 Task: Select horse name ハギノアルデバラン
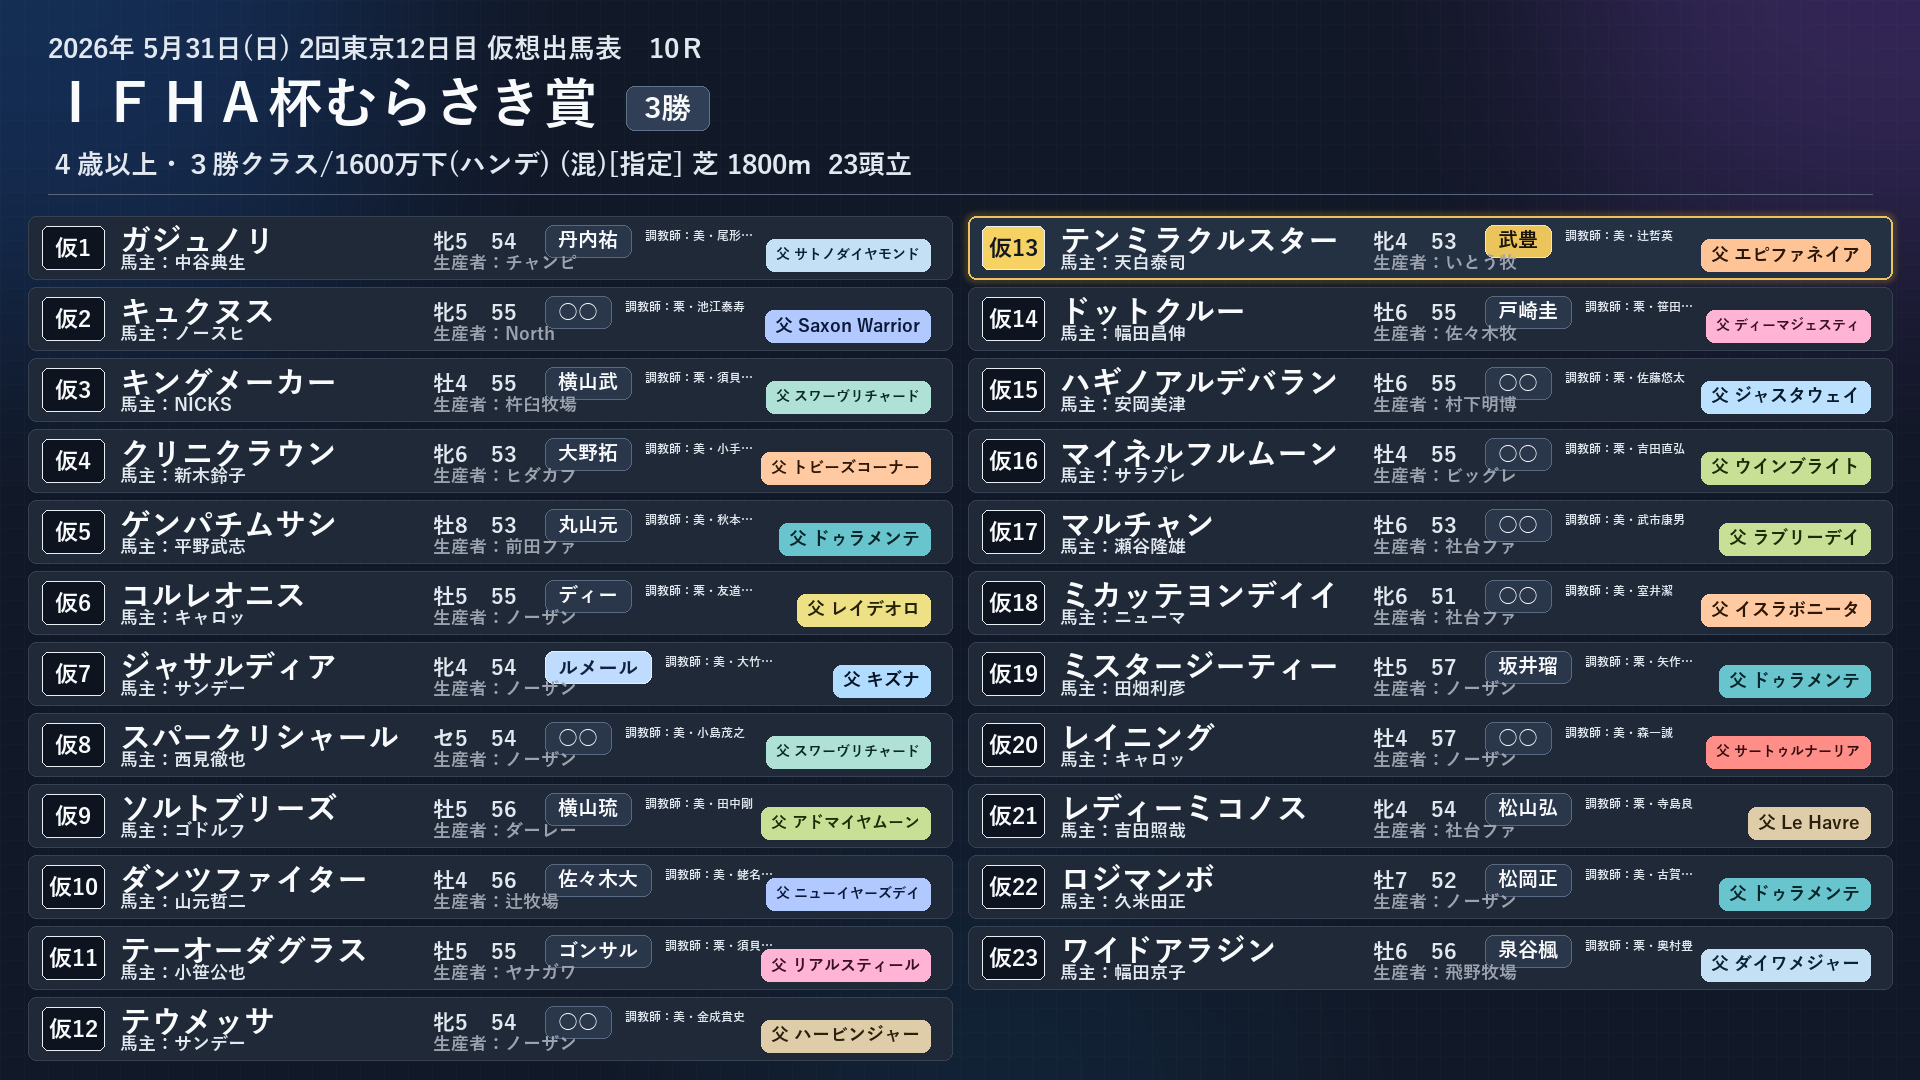click(1199, 382)
